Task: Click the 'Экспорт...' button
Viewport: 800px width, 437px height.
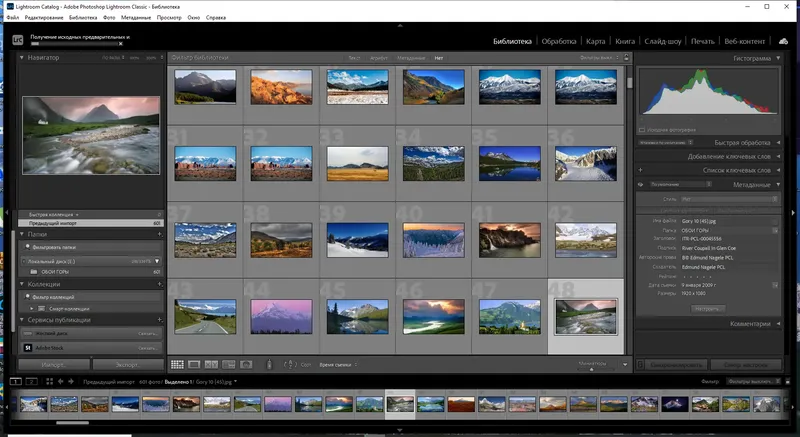Action: click(127, 365)
